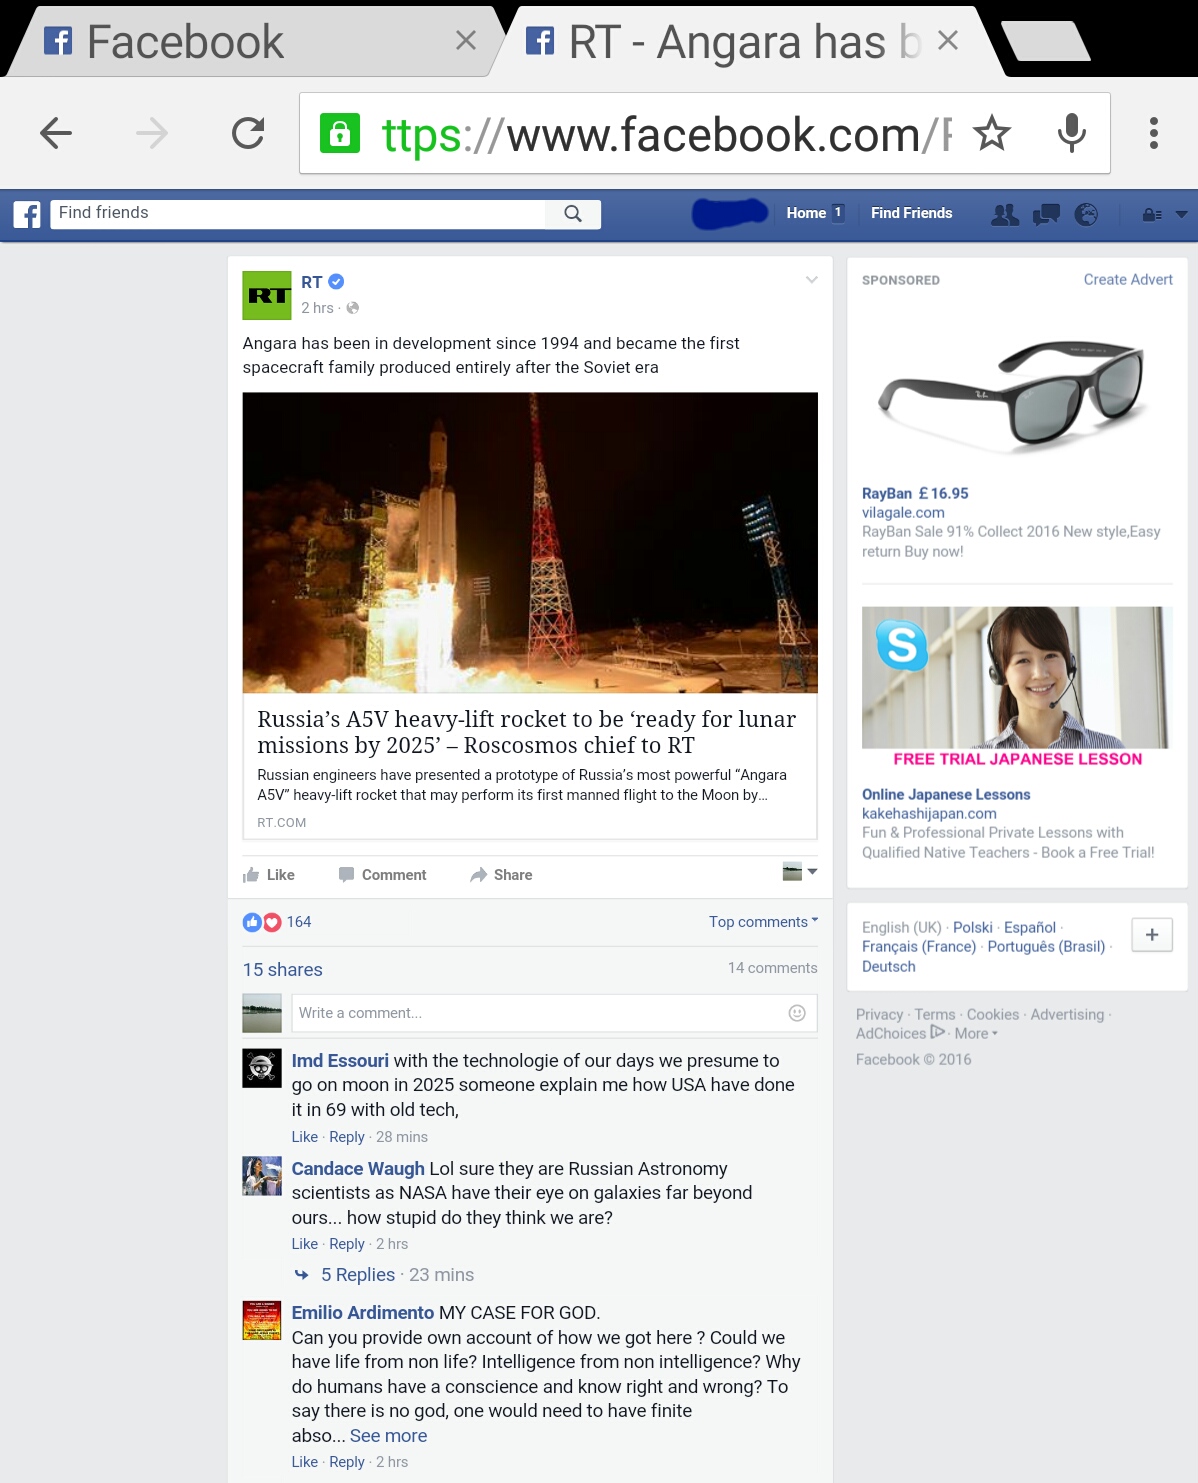This screenshot has height=1483, width=1198.
Task: Expand 5 Replies under Candace Waugh
Action: [x=358, y=1275]
